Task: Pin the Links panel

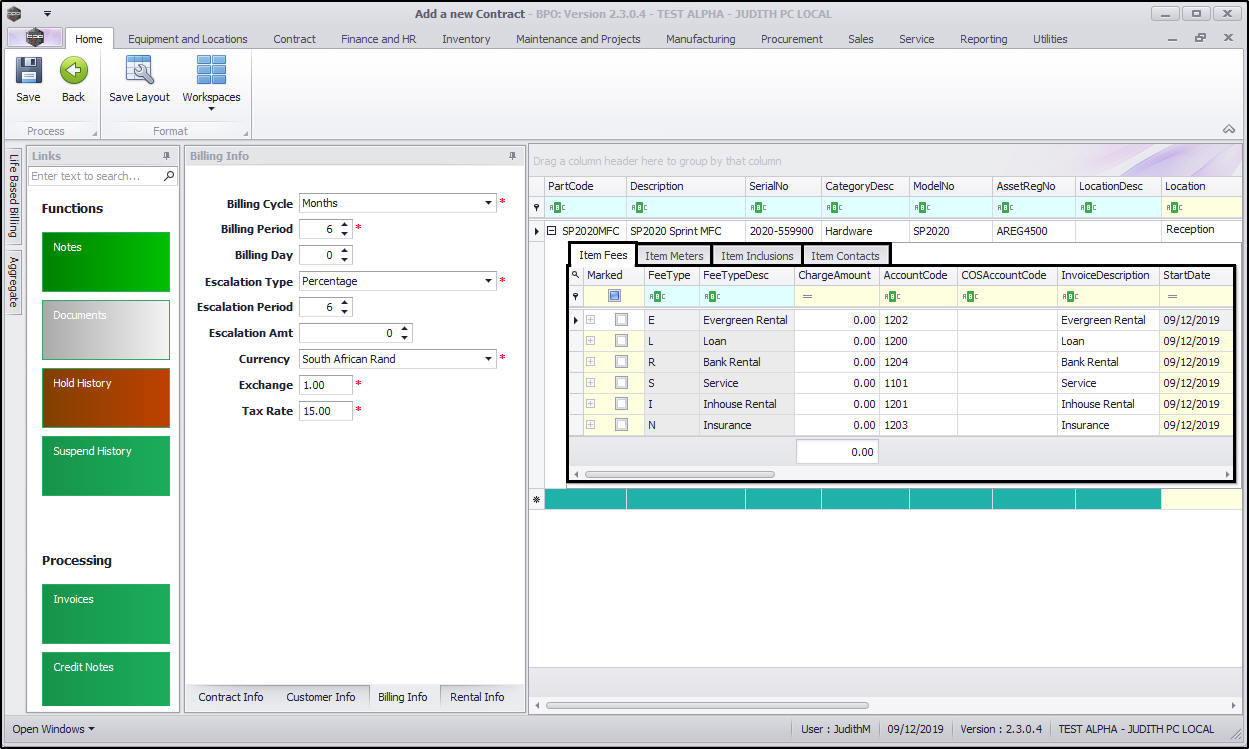Action: pos(167,156)
